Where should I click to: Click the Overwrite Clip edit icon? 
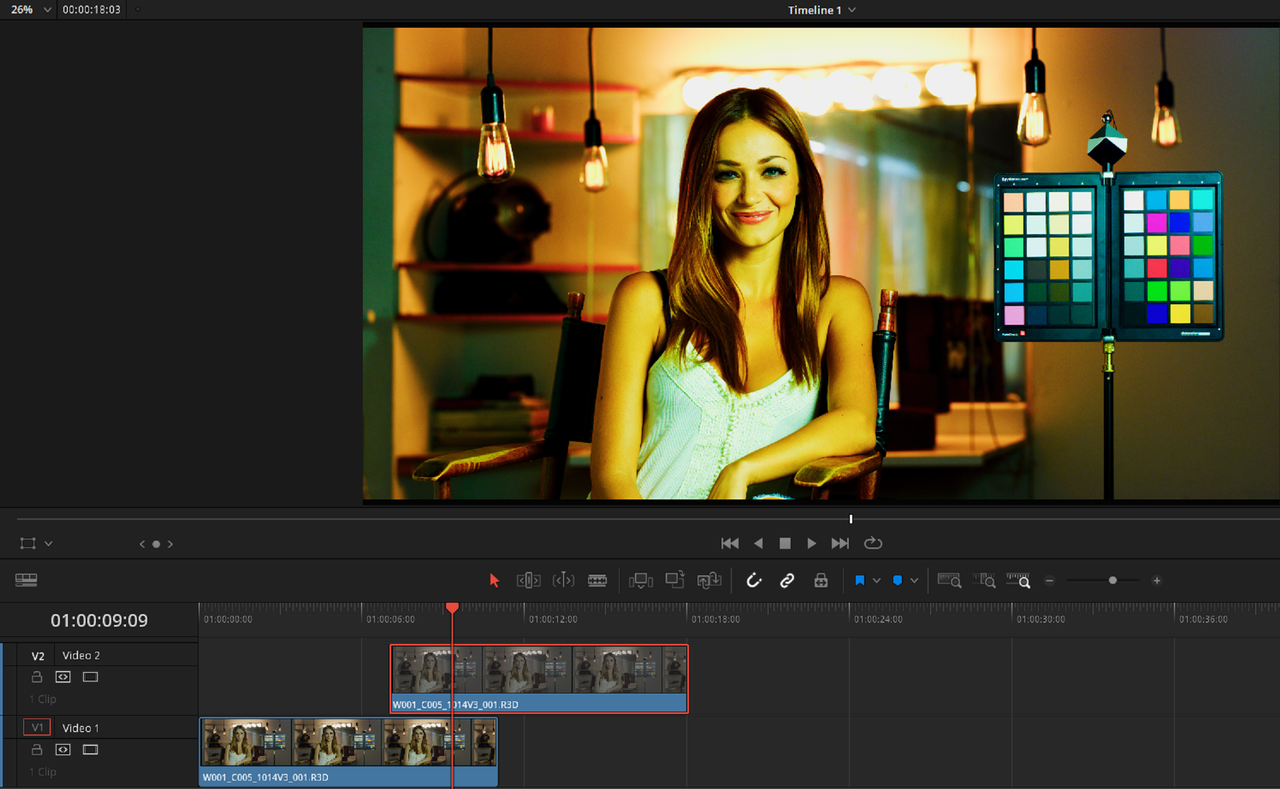[675, 580]
